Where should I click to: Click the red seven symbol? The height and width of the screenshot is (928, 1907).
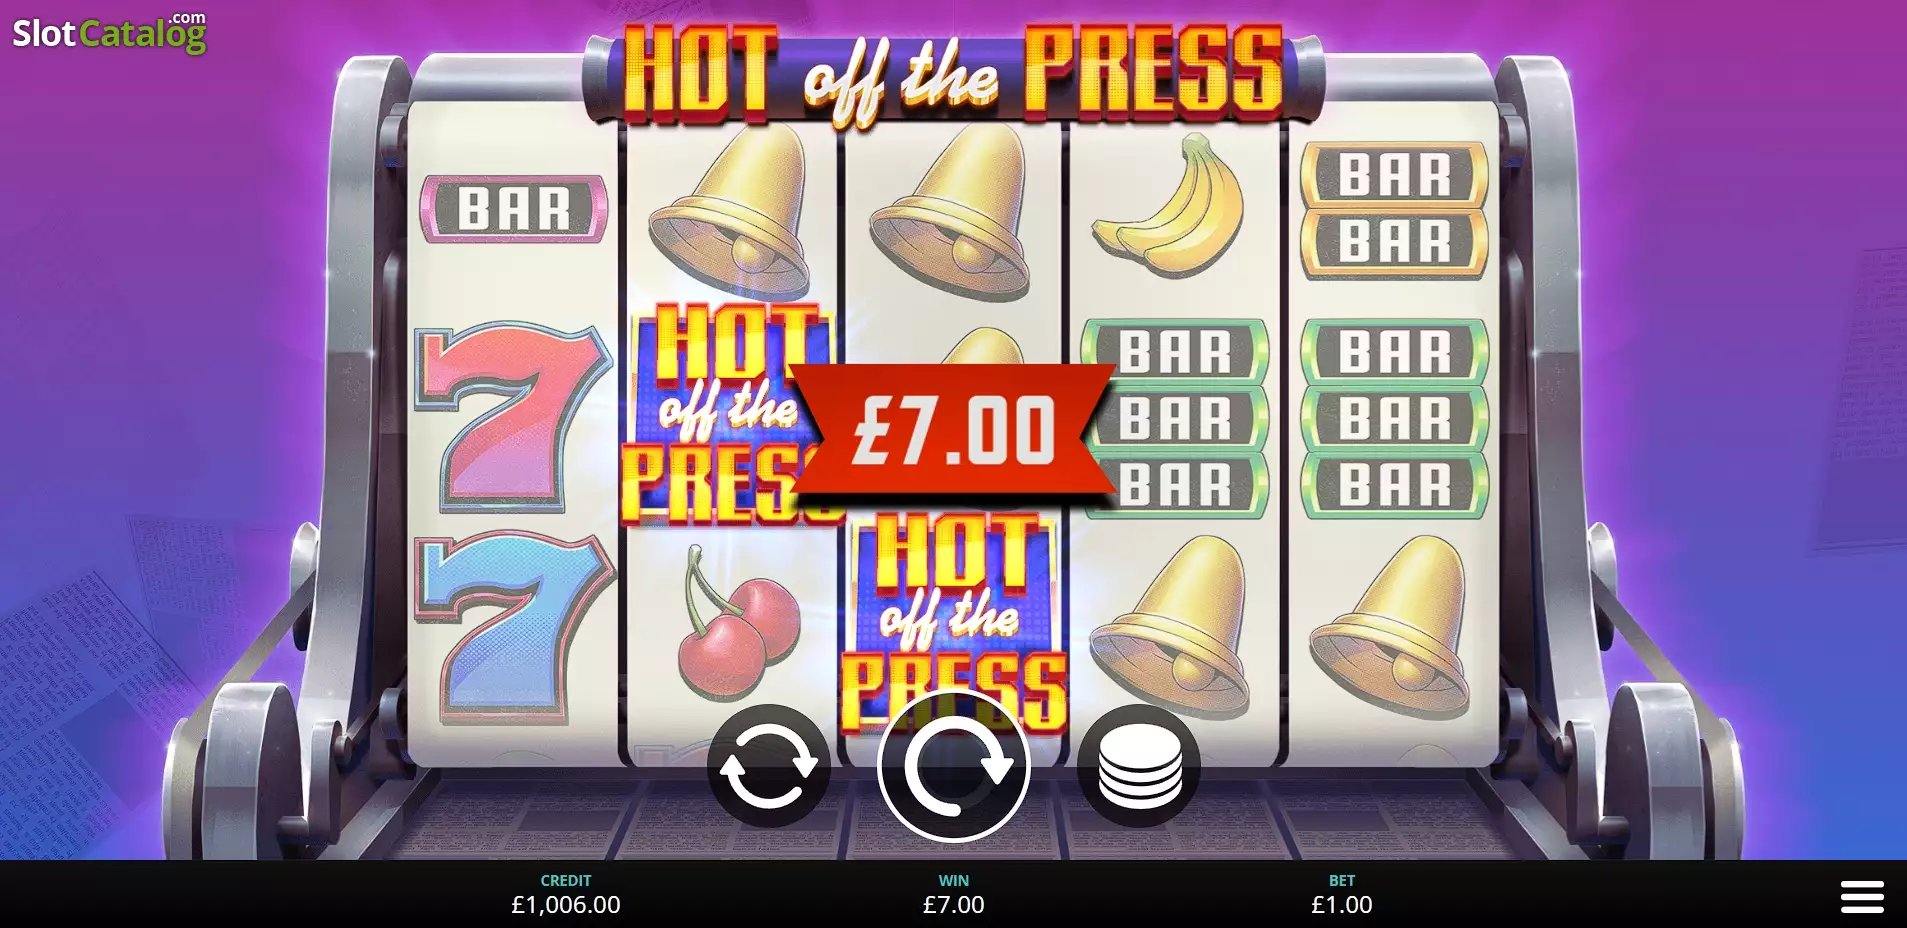tap(512, 413)
